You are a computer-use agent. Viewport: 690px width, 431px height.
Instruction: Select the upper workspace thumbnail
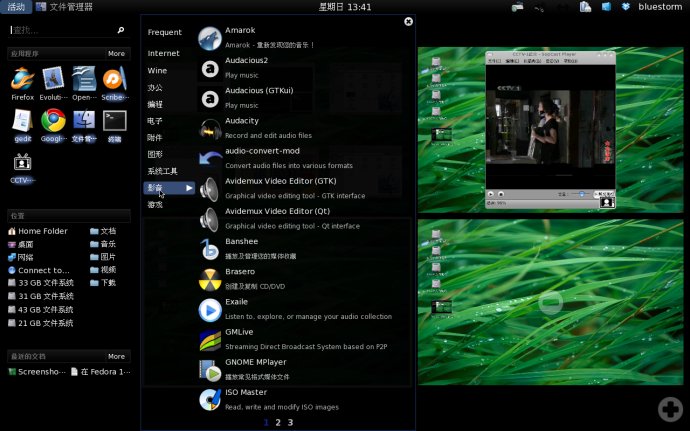point(551,130)
